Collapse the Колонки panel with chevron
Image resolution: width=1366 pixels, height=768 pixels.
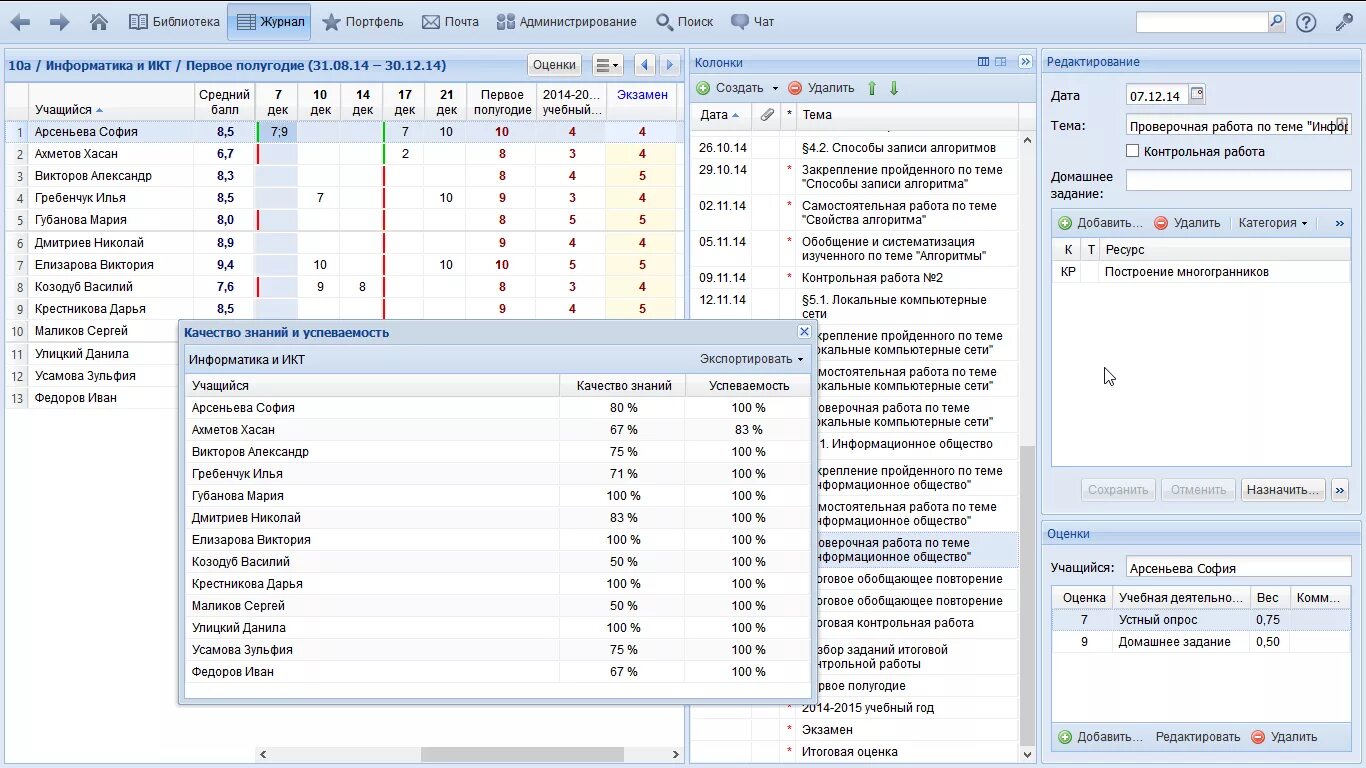click(x=1025, y=62)
